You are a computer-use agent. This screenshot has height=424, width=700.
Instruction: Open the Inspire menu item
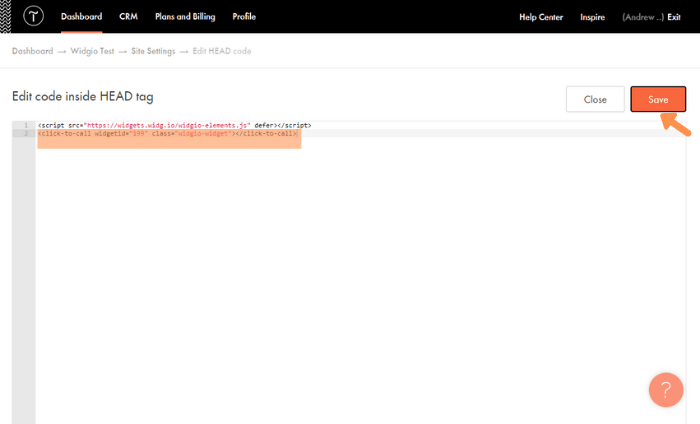[592, 17]
